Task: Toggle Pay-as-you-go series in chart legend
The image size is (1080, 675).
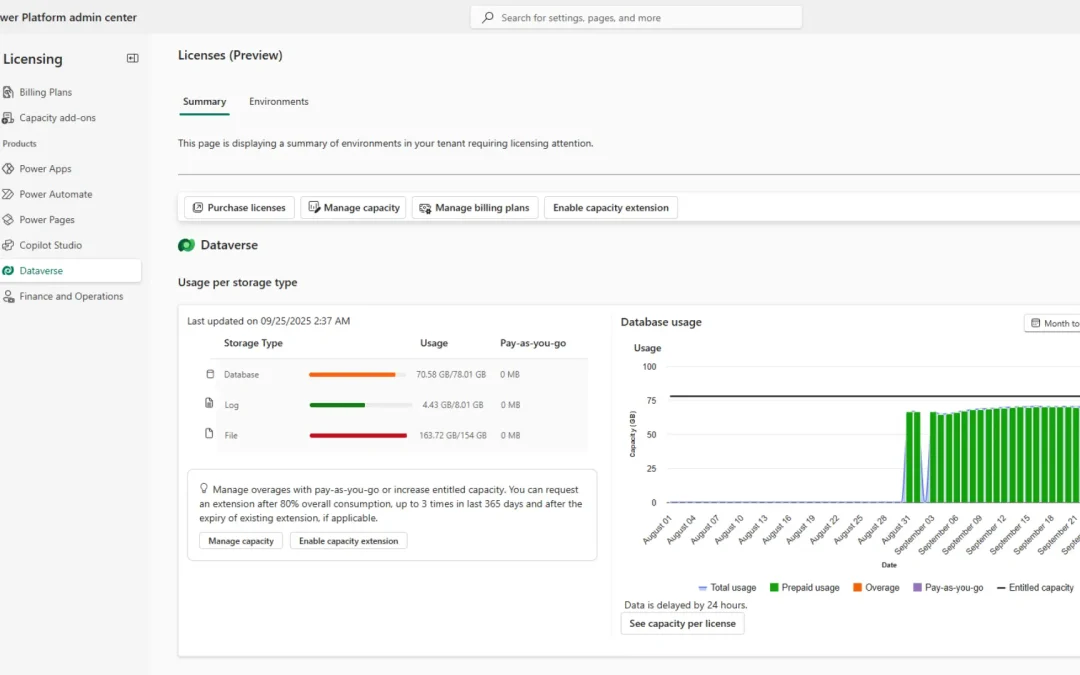Action: [947, 588]
